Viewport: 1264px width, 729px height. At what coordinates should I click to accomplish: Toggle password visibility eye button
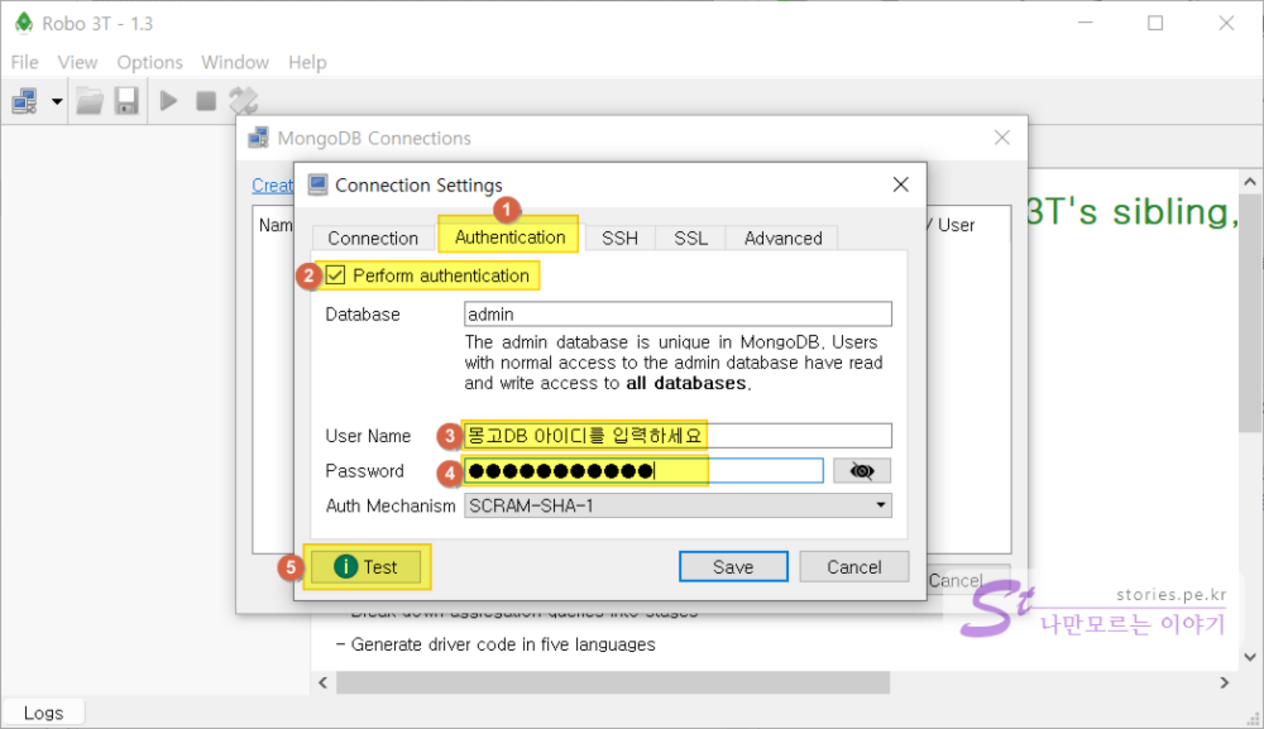(861, 471)
